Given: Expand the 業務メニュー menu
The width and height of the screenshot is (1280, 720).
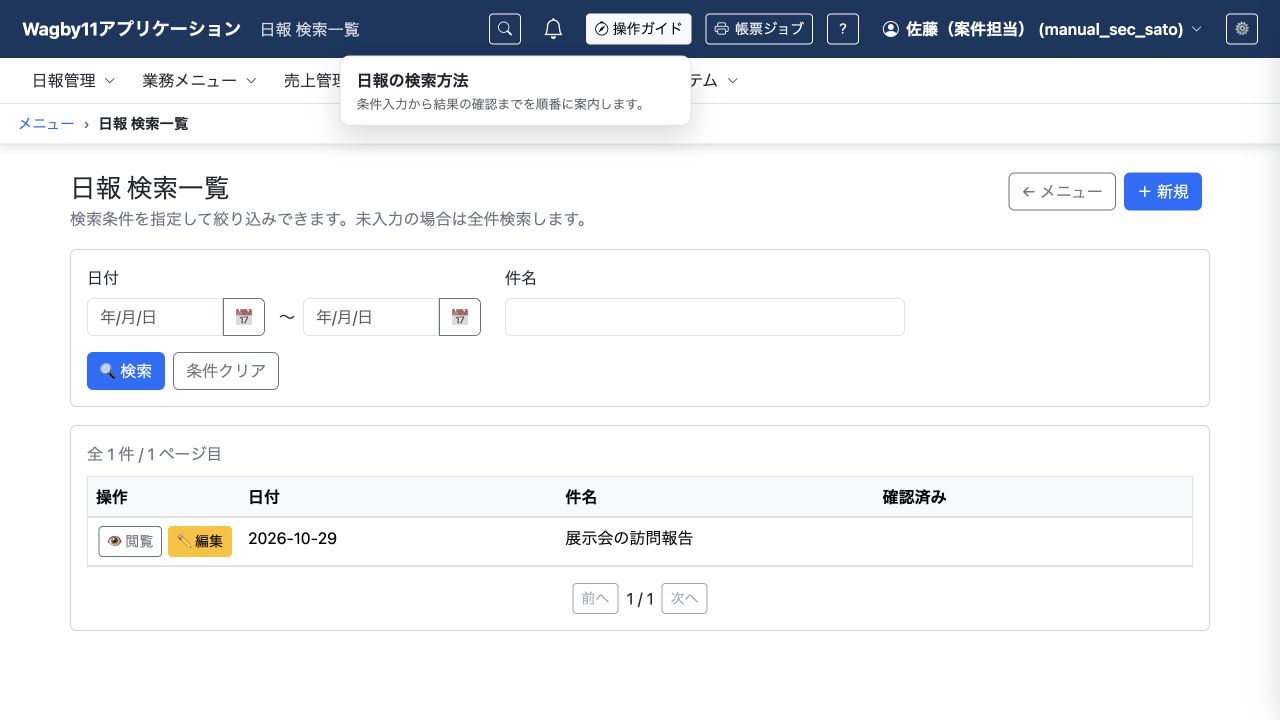Looking at the screenshot, I should tap(199, 81).
